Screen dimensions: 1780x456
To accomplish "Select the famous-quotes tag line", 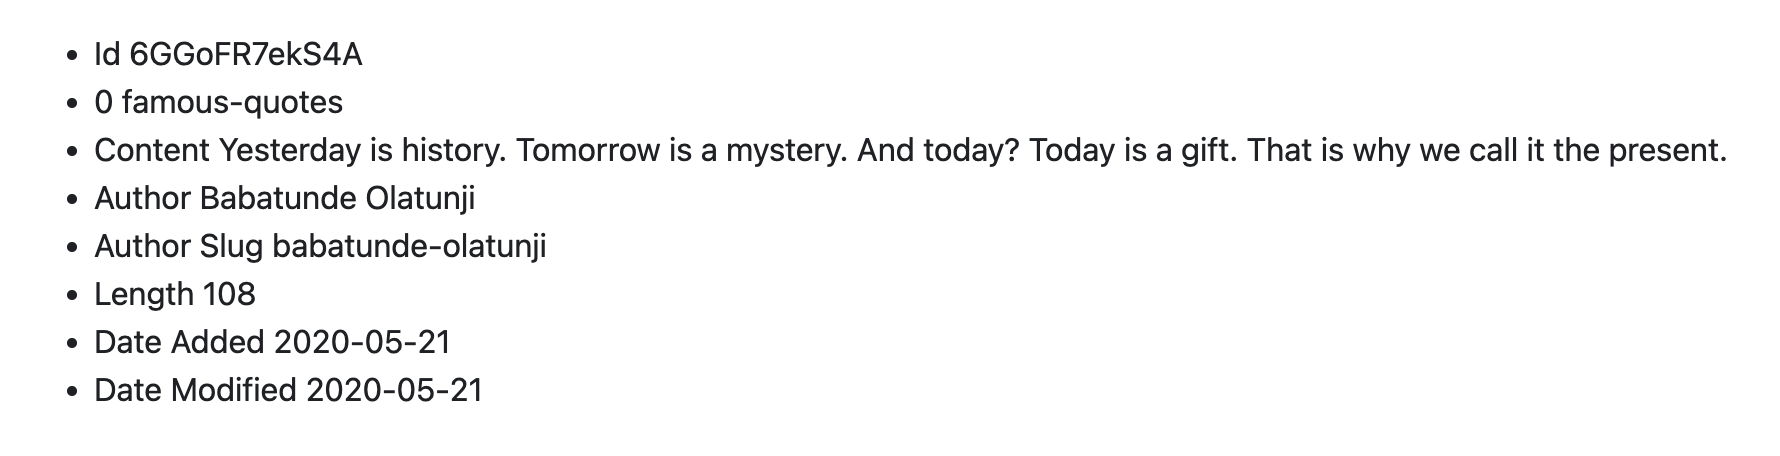I will pyautogui.click(x=218, y=102).
